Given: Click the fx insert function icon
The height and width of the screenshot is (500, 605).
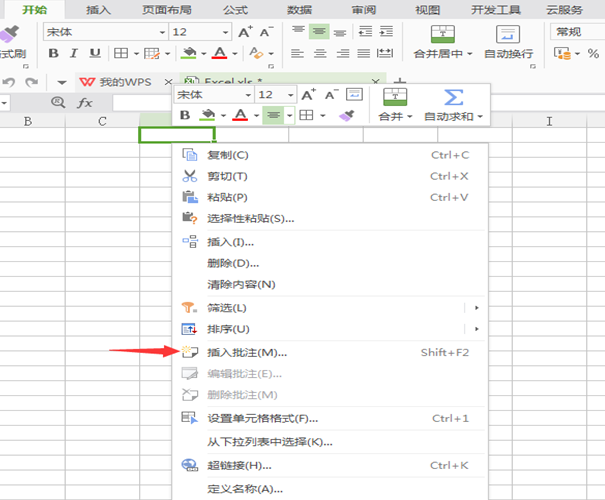Looking at the screenshot, I should point(84,103).
